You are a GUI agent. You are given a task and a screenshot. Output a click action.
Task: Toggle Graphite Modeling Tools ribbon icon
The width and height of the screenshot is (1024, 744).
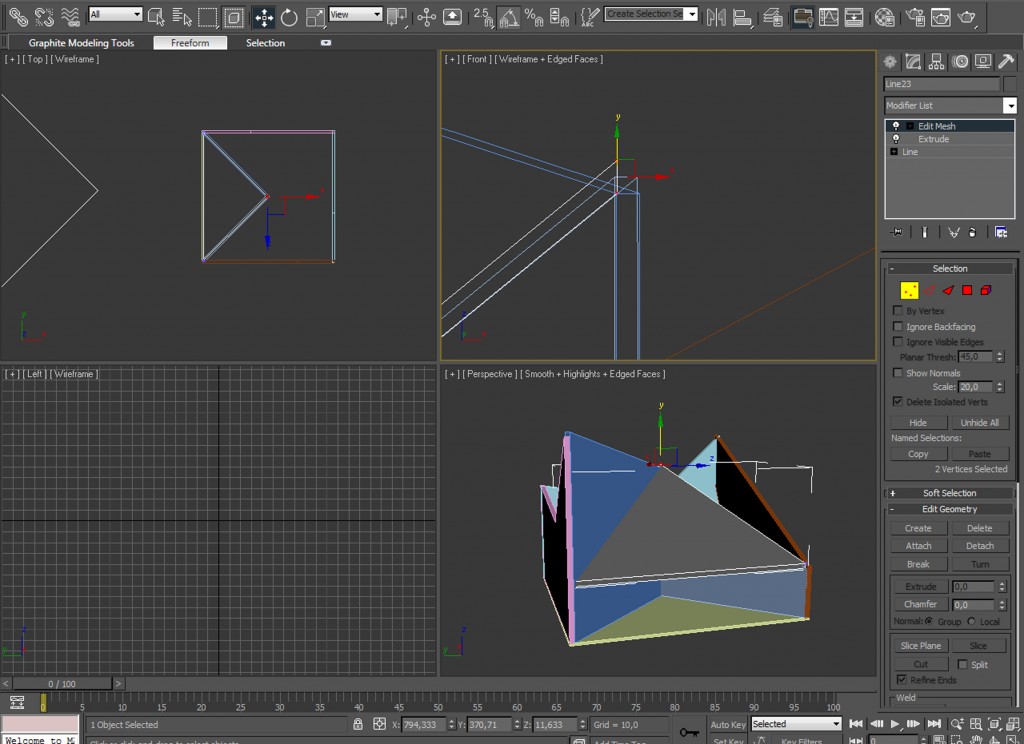click(803, 17)
